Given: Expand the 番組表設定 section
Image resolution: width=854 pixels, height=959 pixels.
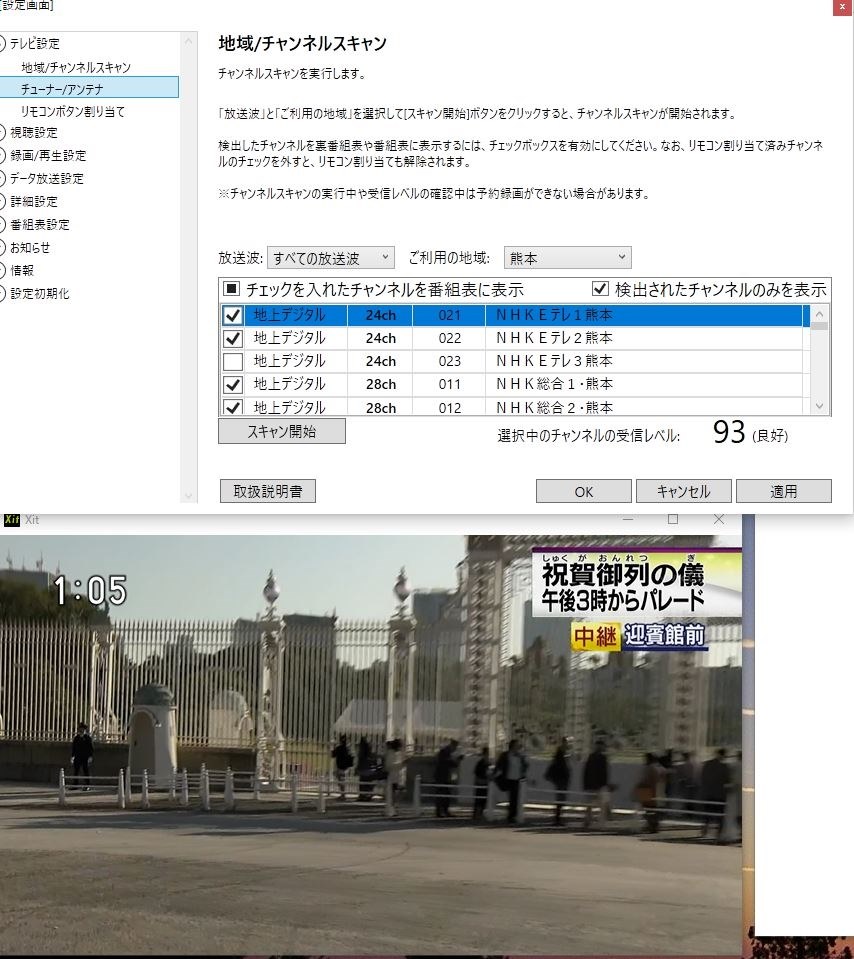Looking at the screenshot, I should (x=2, y=225).
